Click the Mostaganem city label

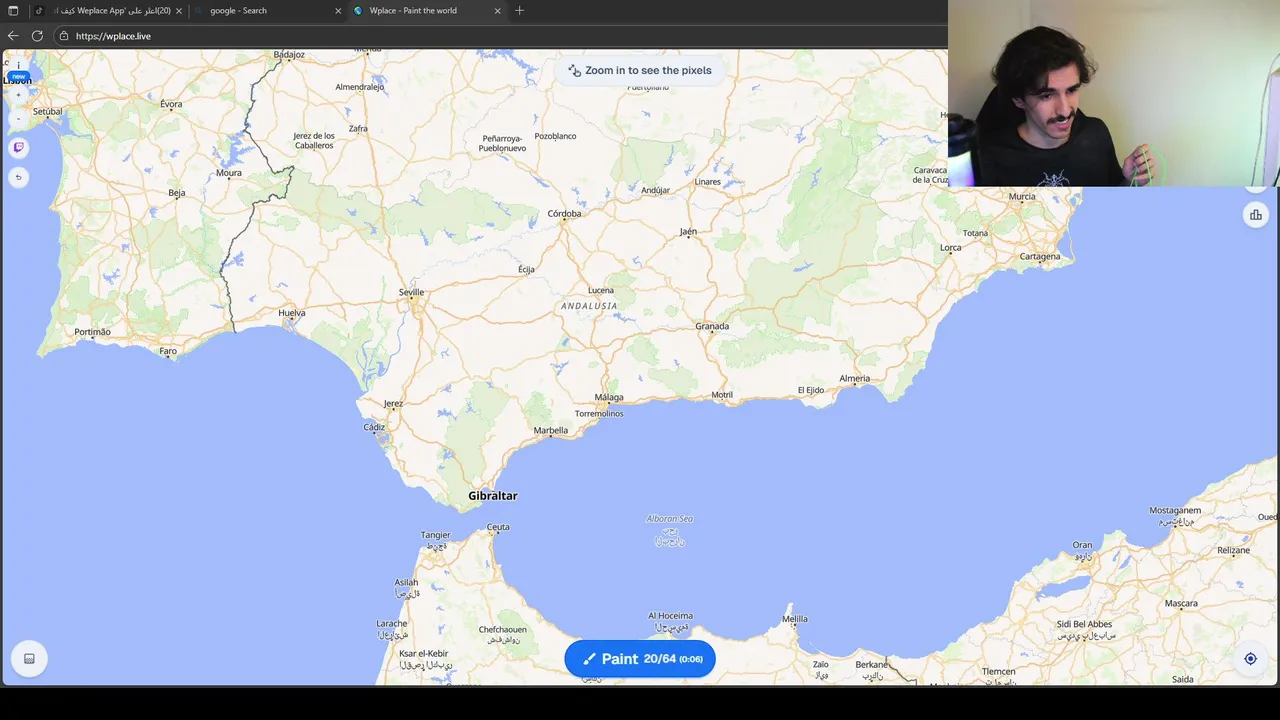[1175, 511]
